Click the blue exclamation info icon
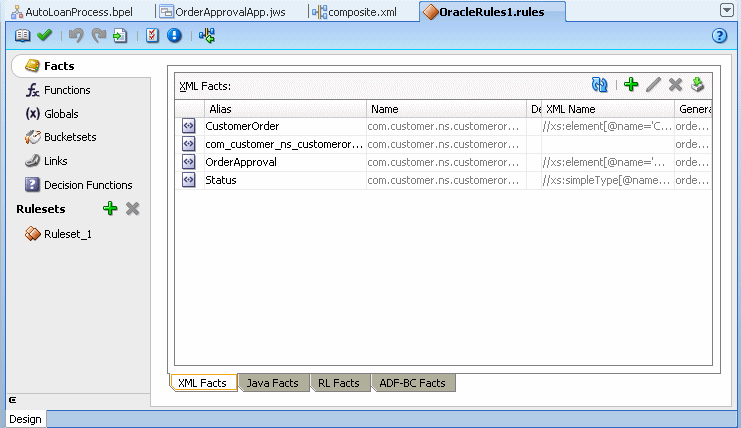This screenshot has width=741, height=428. (174, 35)
